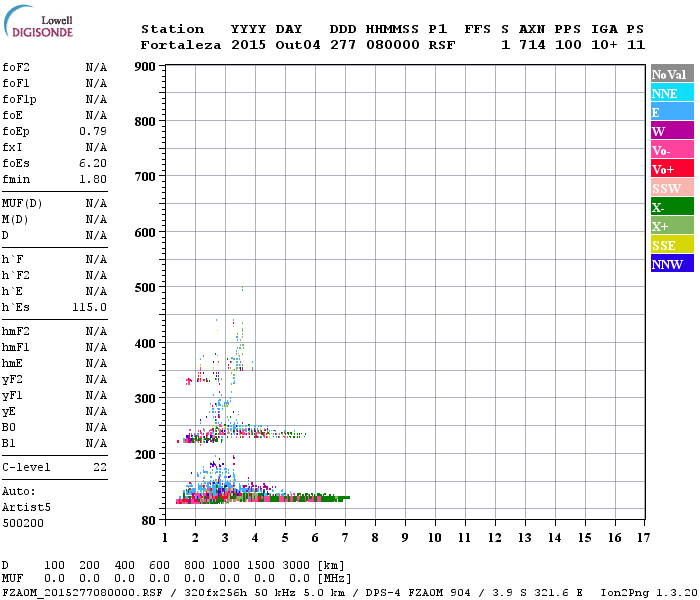Click the h`Es value 115.0
The image size is (700, 600).
(x=89, y=307)
